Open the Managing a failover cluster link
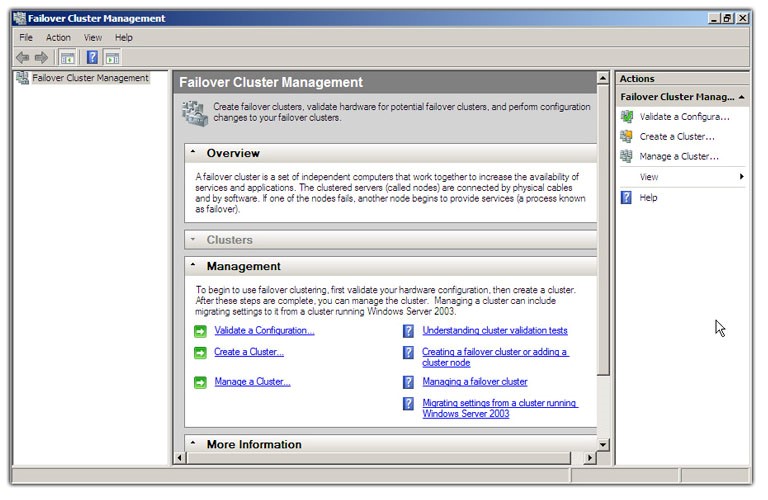768x500 pixels. pos(475,381)
